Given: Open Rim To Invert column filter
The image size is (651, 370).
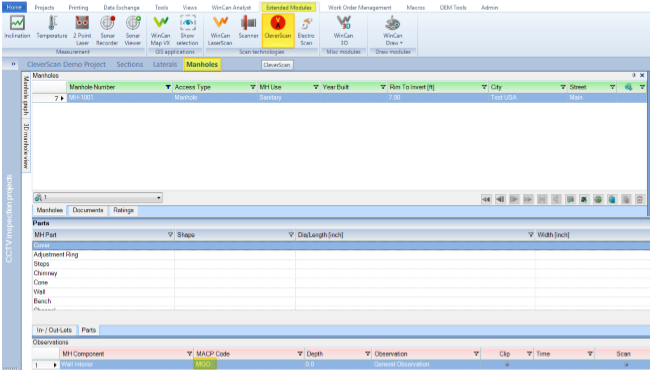Looking at the screenshot, I should pos(484,87).
